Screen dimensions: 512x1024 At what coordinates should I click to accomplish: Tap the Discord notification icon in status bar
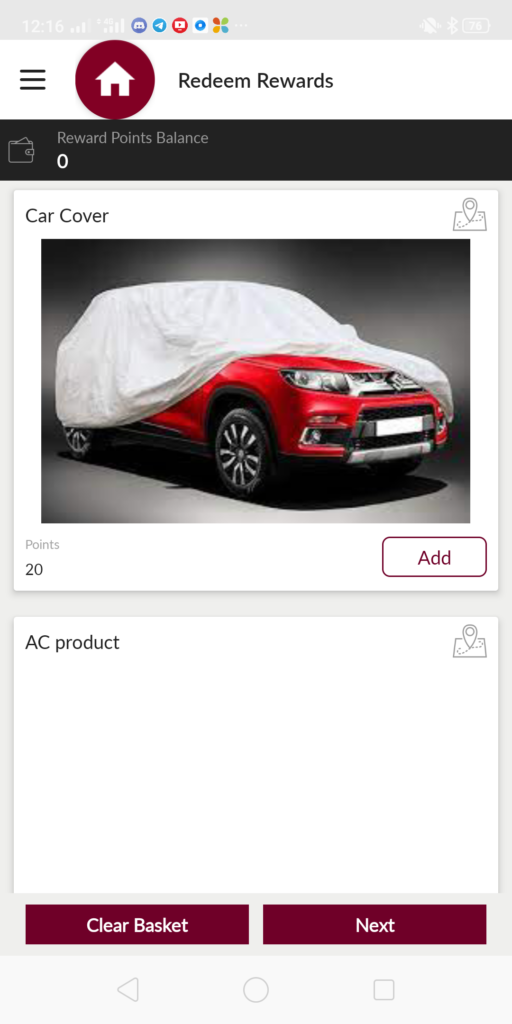138,25
